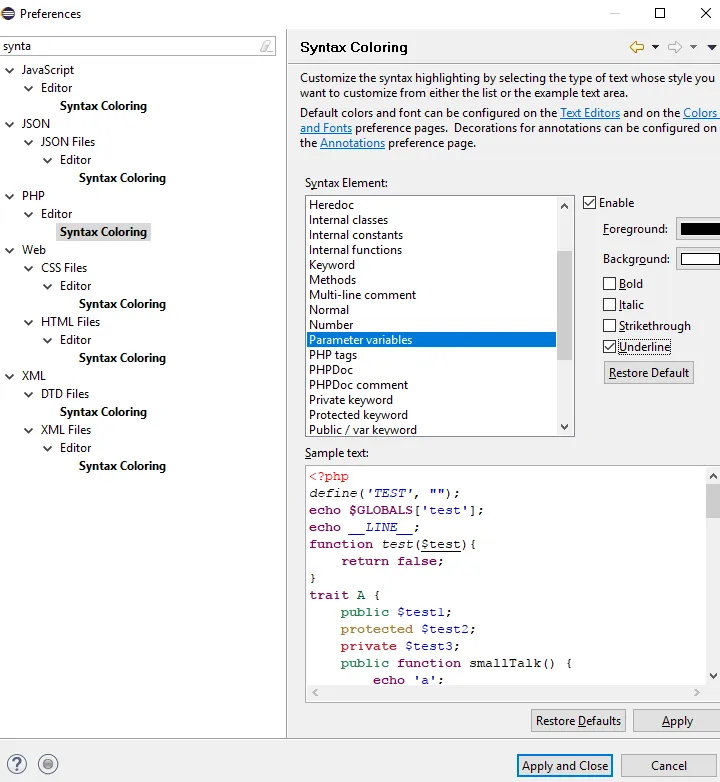Screen dimensions: 720x782
Task: Click the Restore Defaults button
Action: 578,721
